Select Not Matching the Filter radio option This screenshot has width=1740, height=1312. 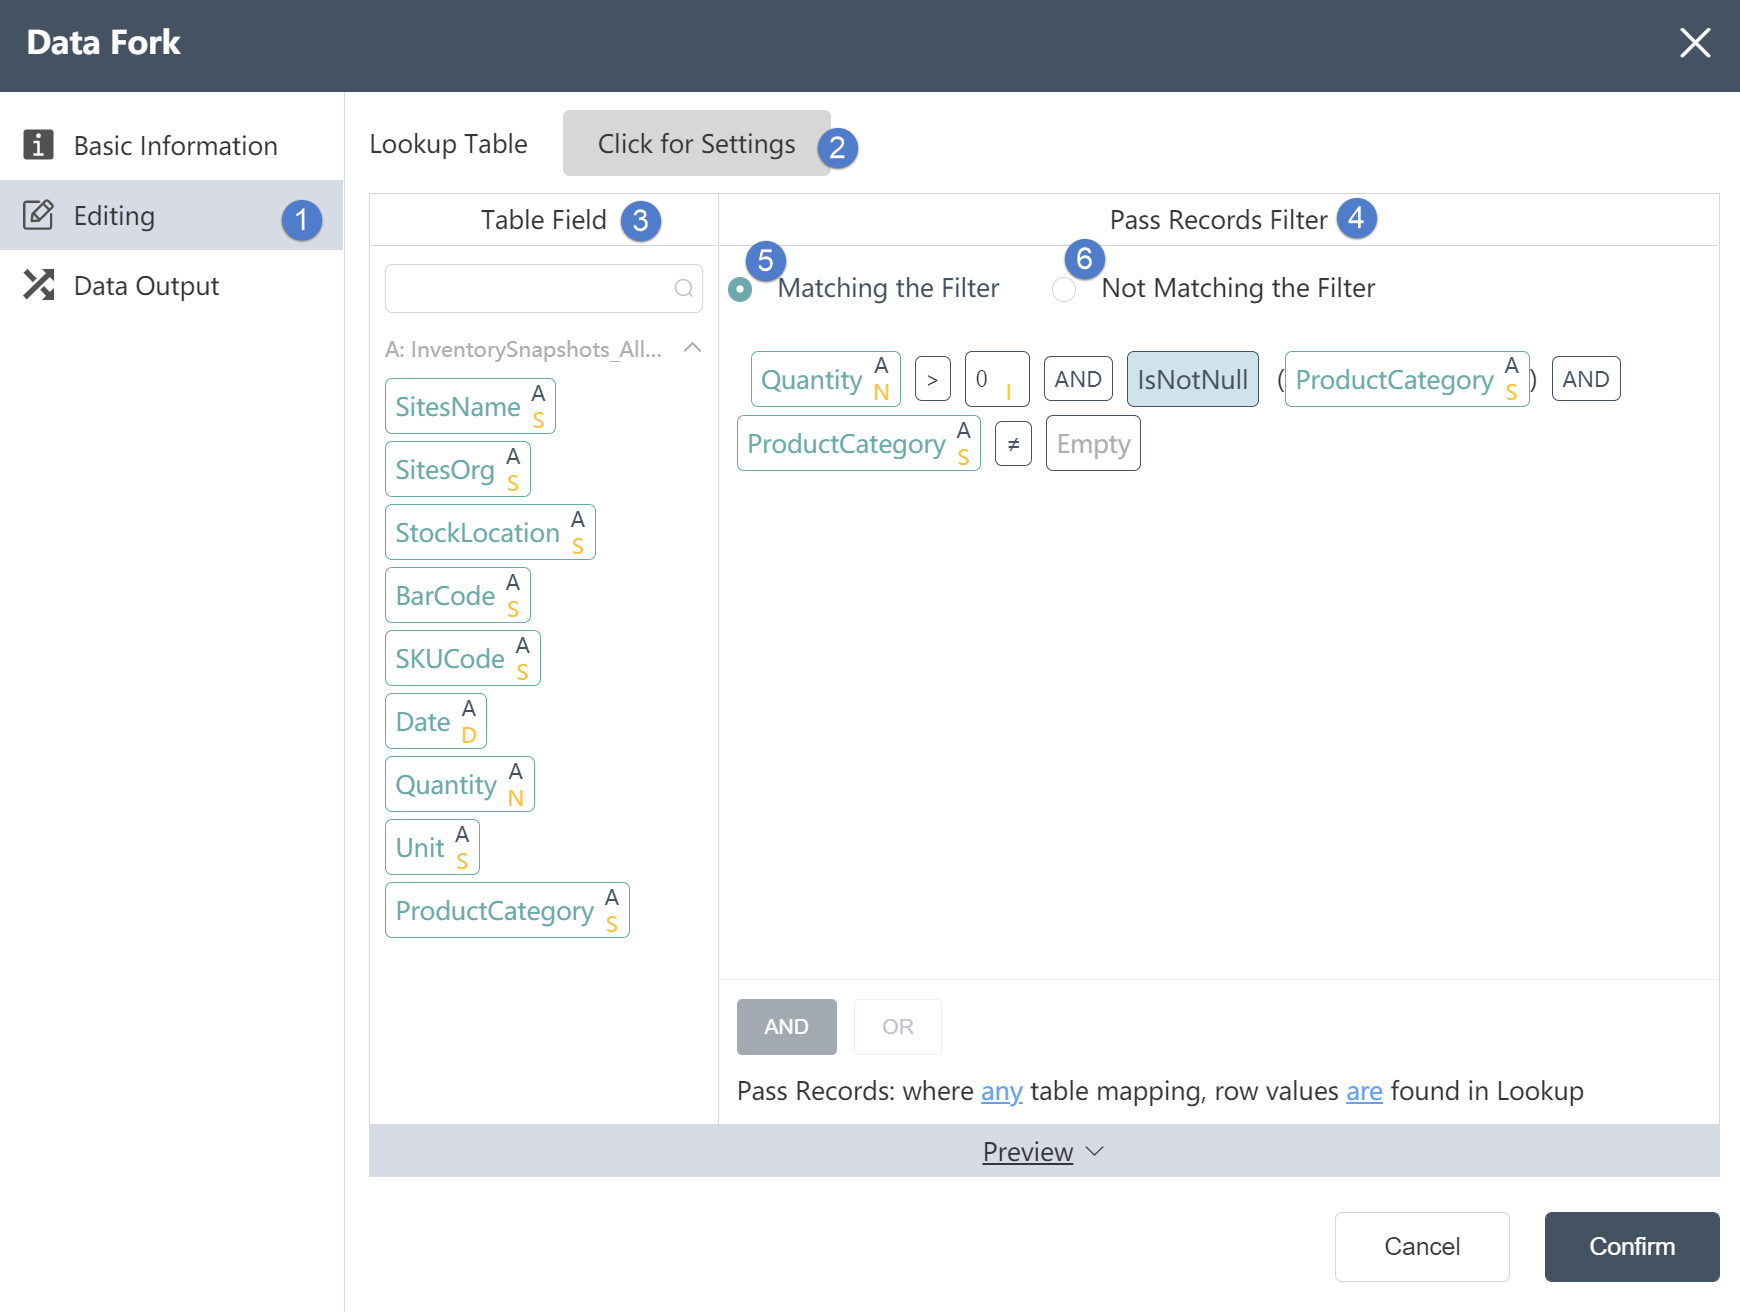pyautogui.click(x=1064, y=289)
